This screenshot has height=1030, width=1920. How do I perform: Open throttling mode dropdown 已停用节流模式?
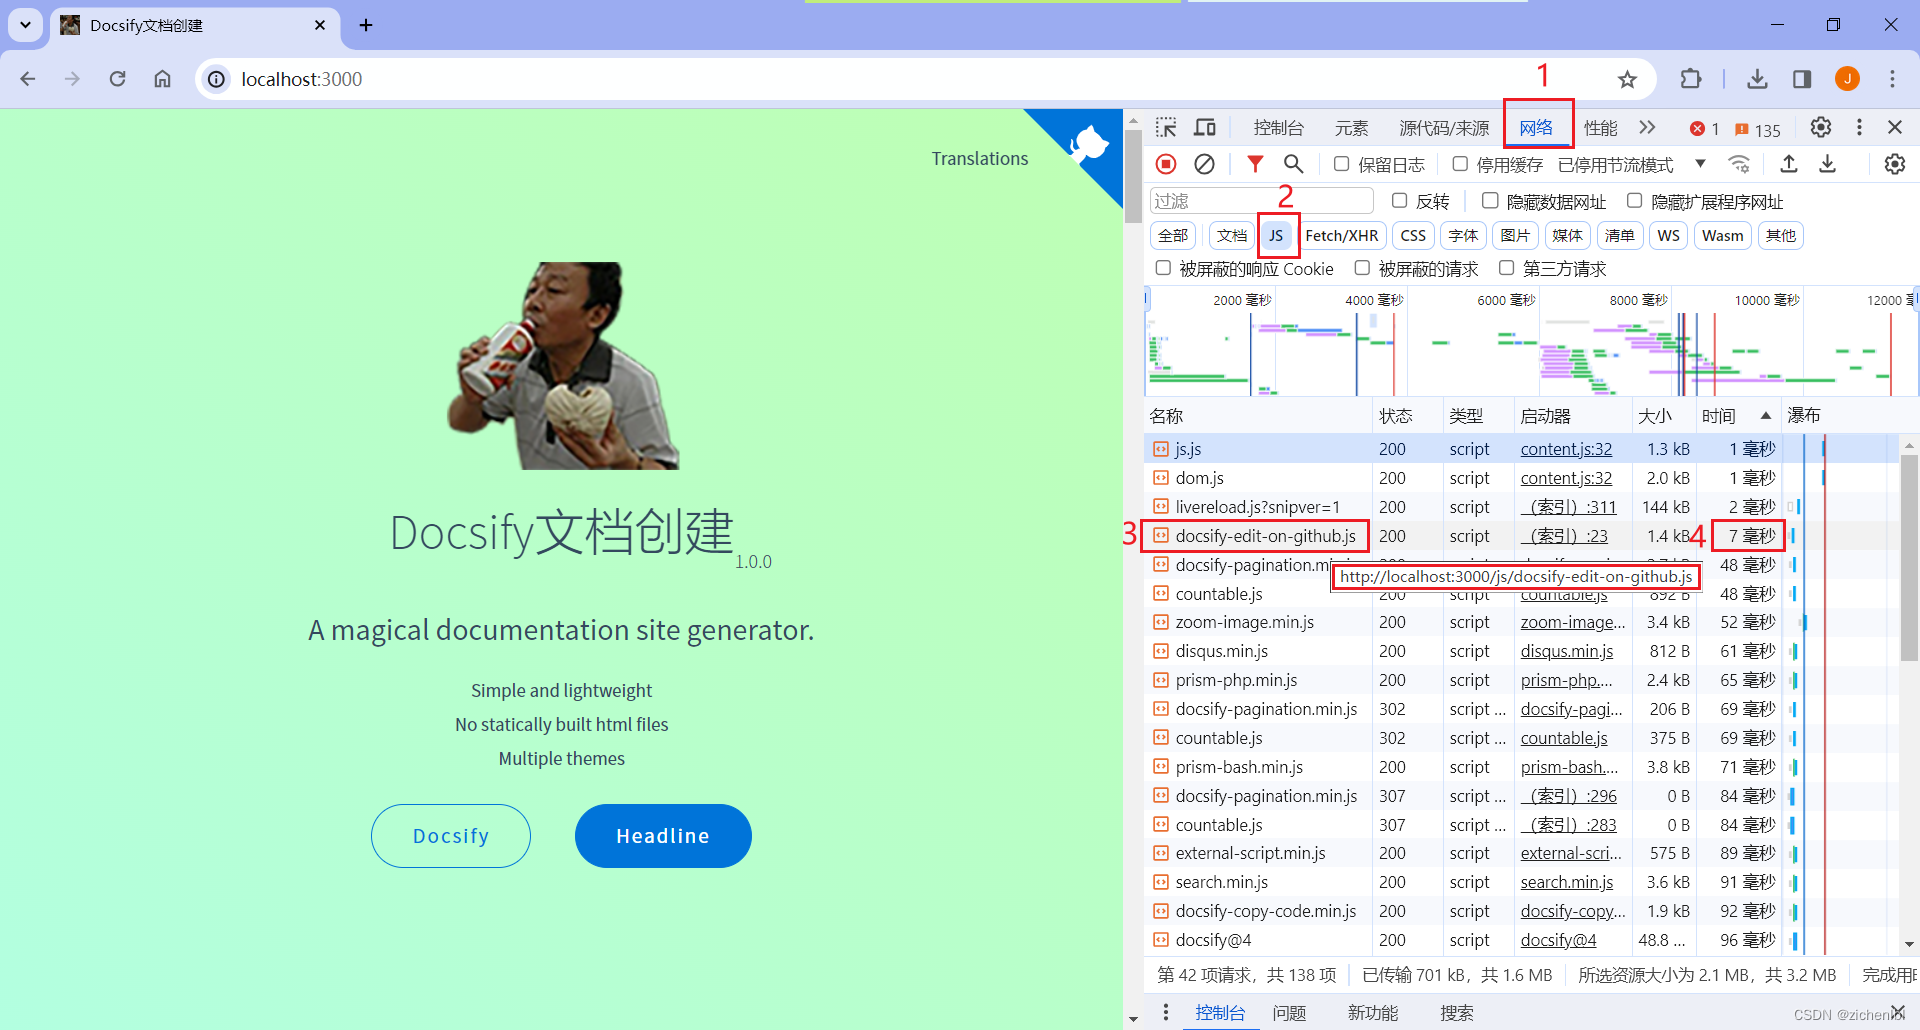pyautogui.click(x=1630, y=164)
